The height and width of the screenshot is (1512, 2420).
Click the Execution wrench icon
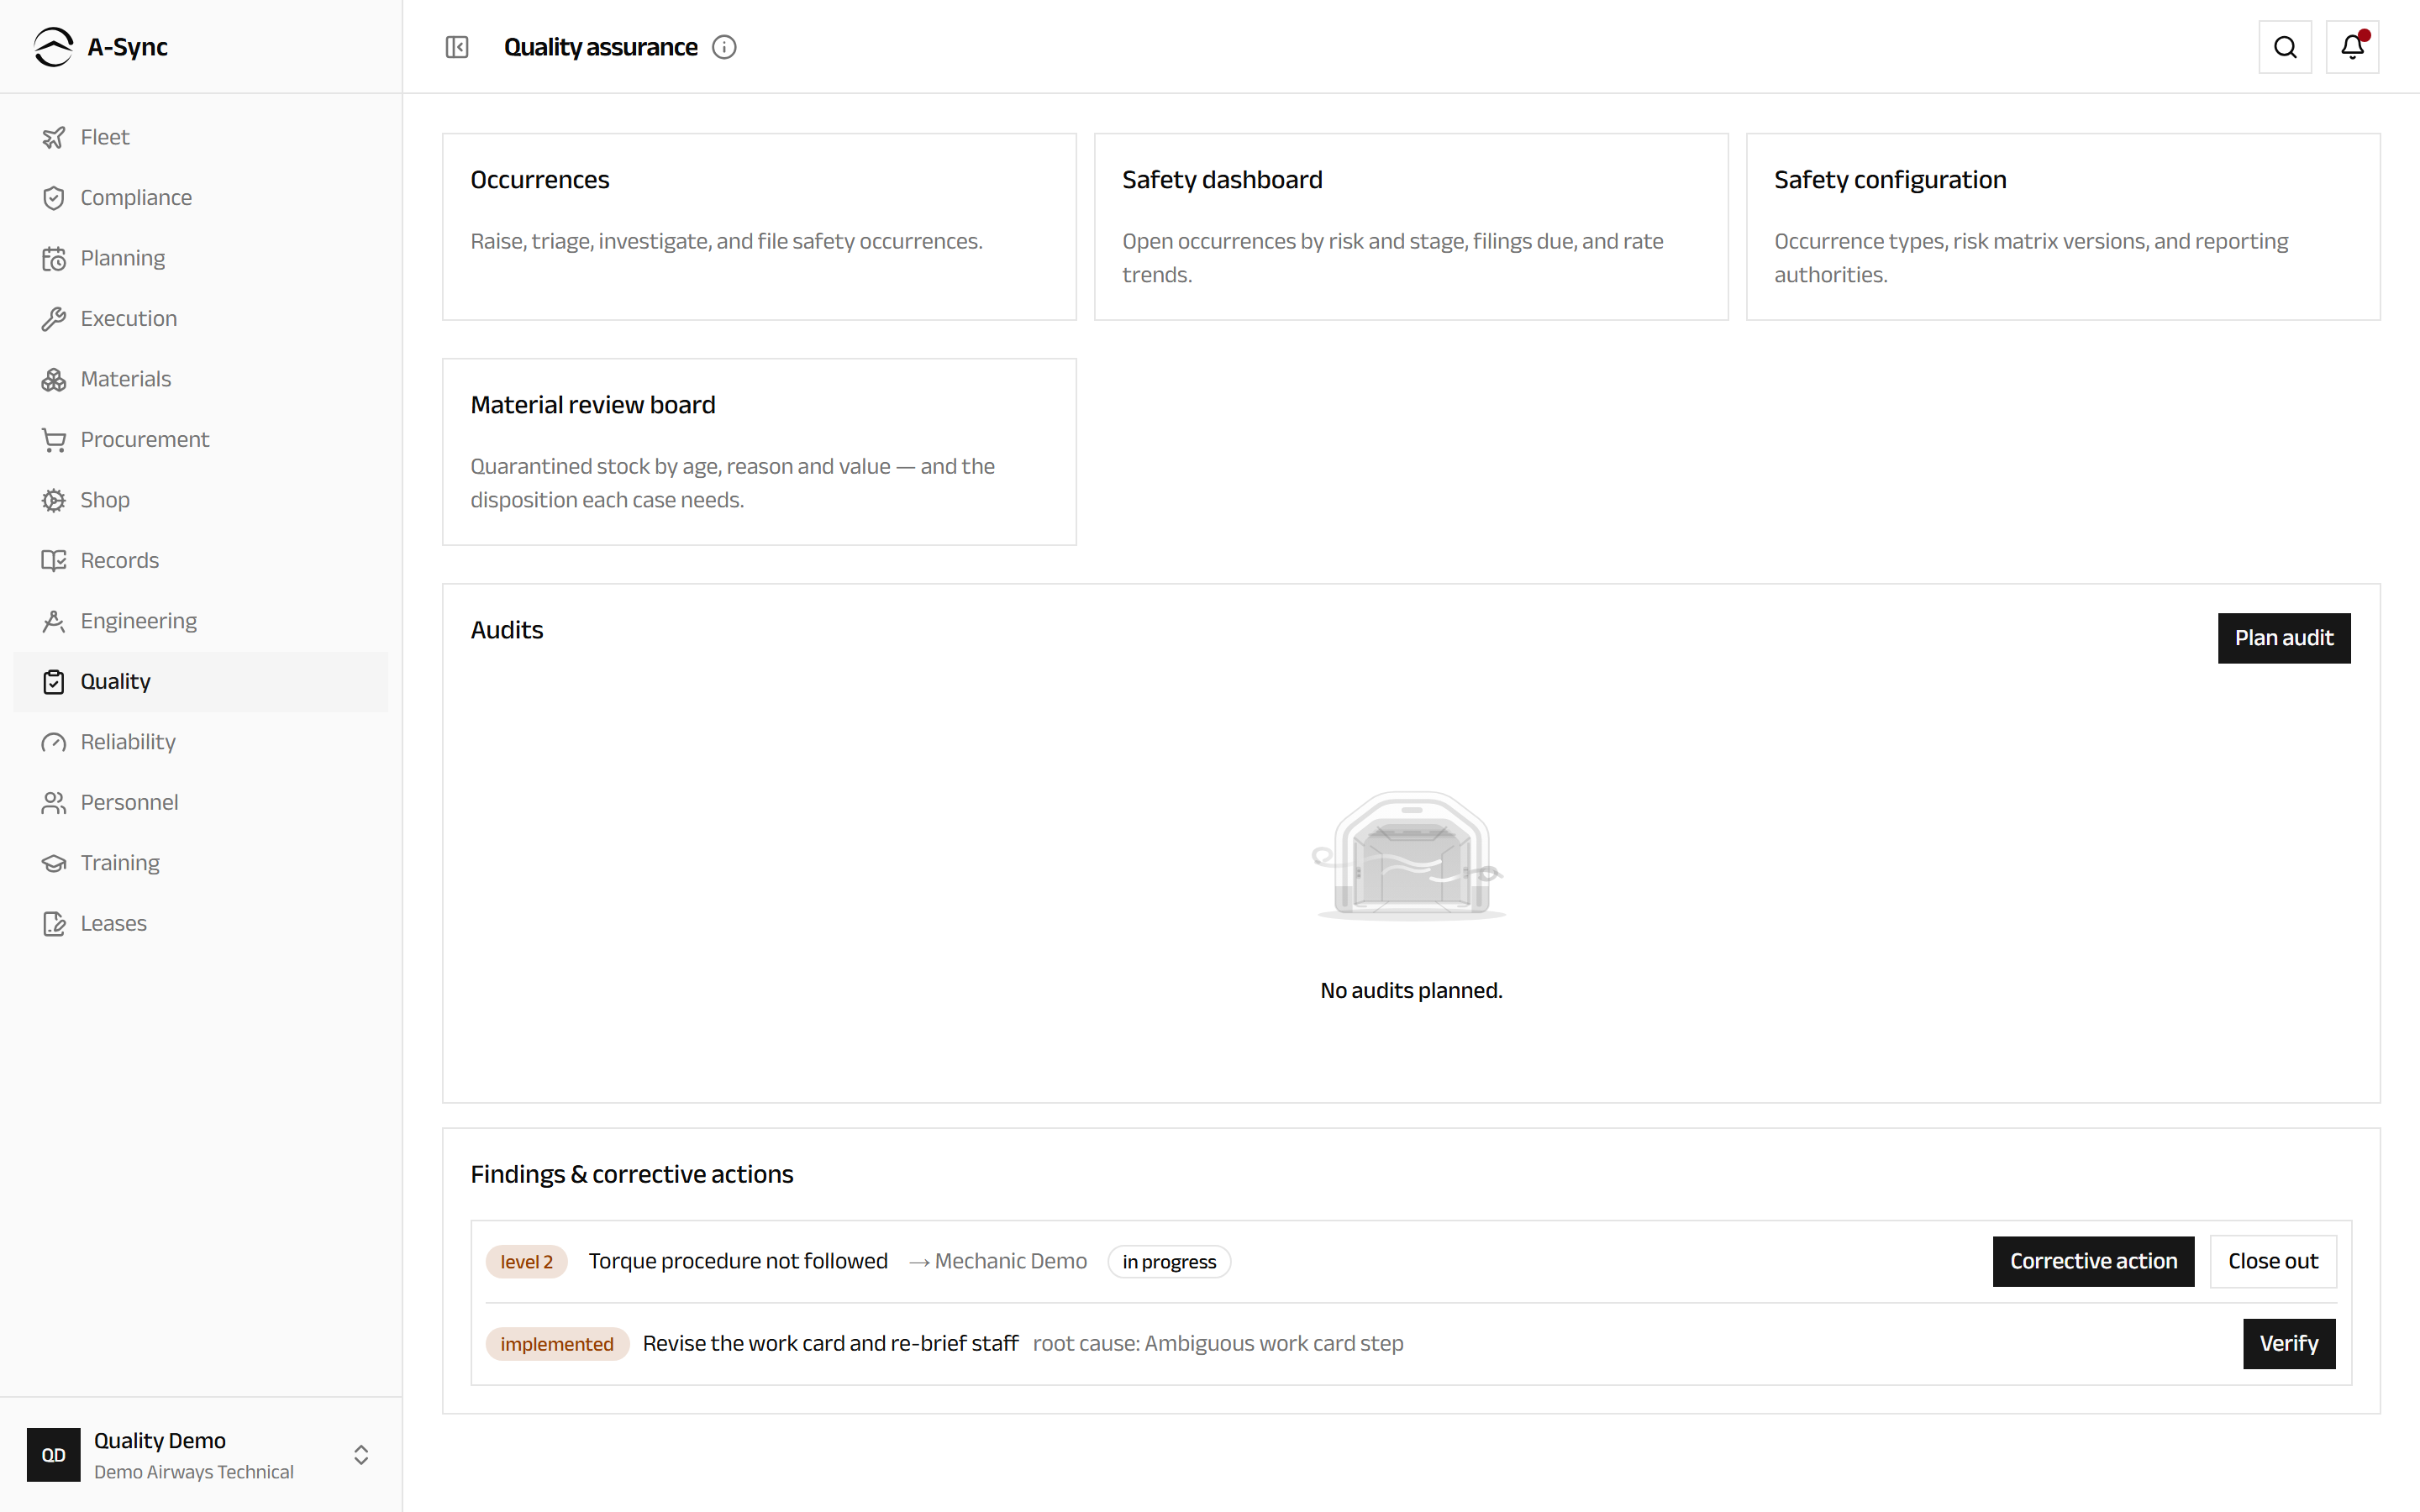pyautogui.click(x=54, y=319)
